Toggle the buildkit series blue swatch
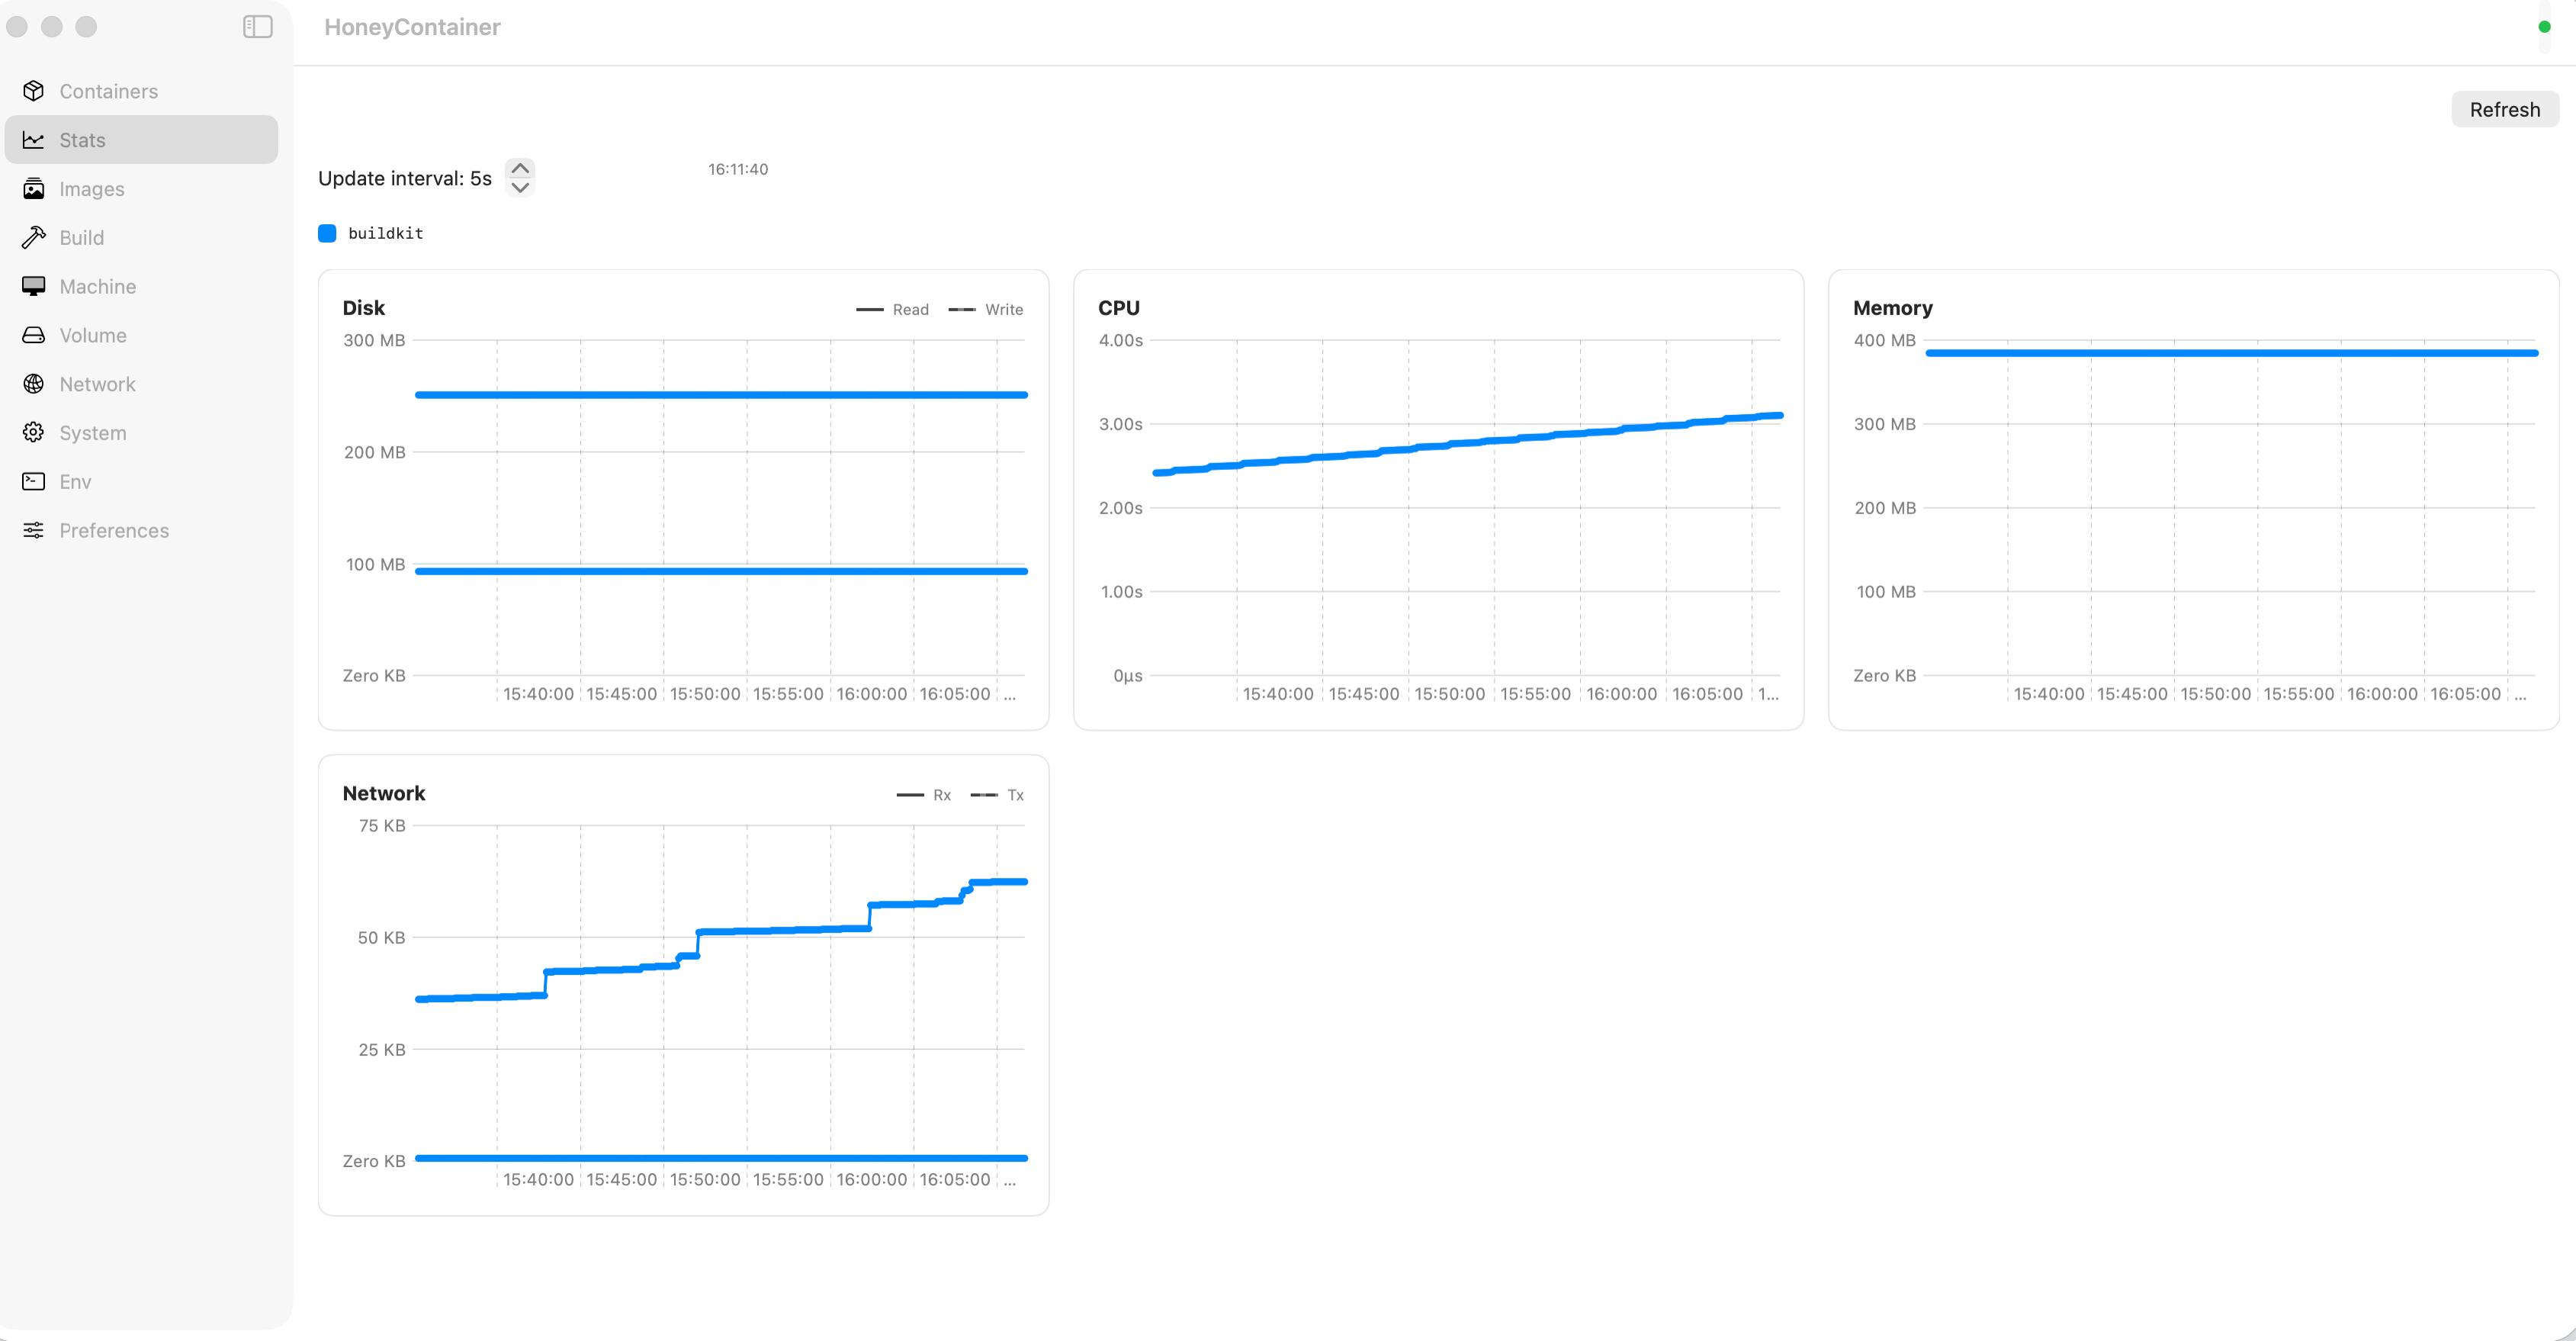Viewport: 2576px width, 1341px height. pyautogui.click(x=327, y=233)
